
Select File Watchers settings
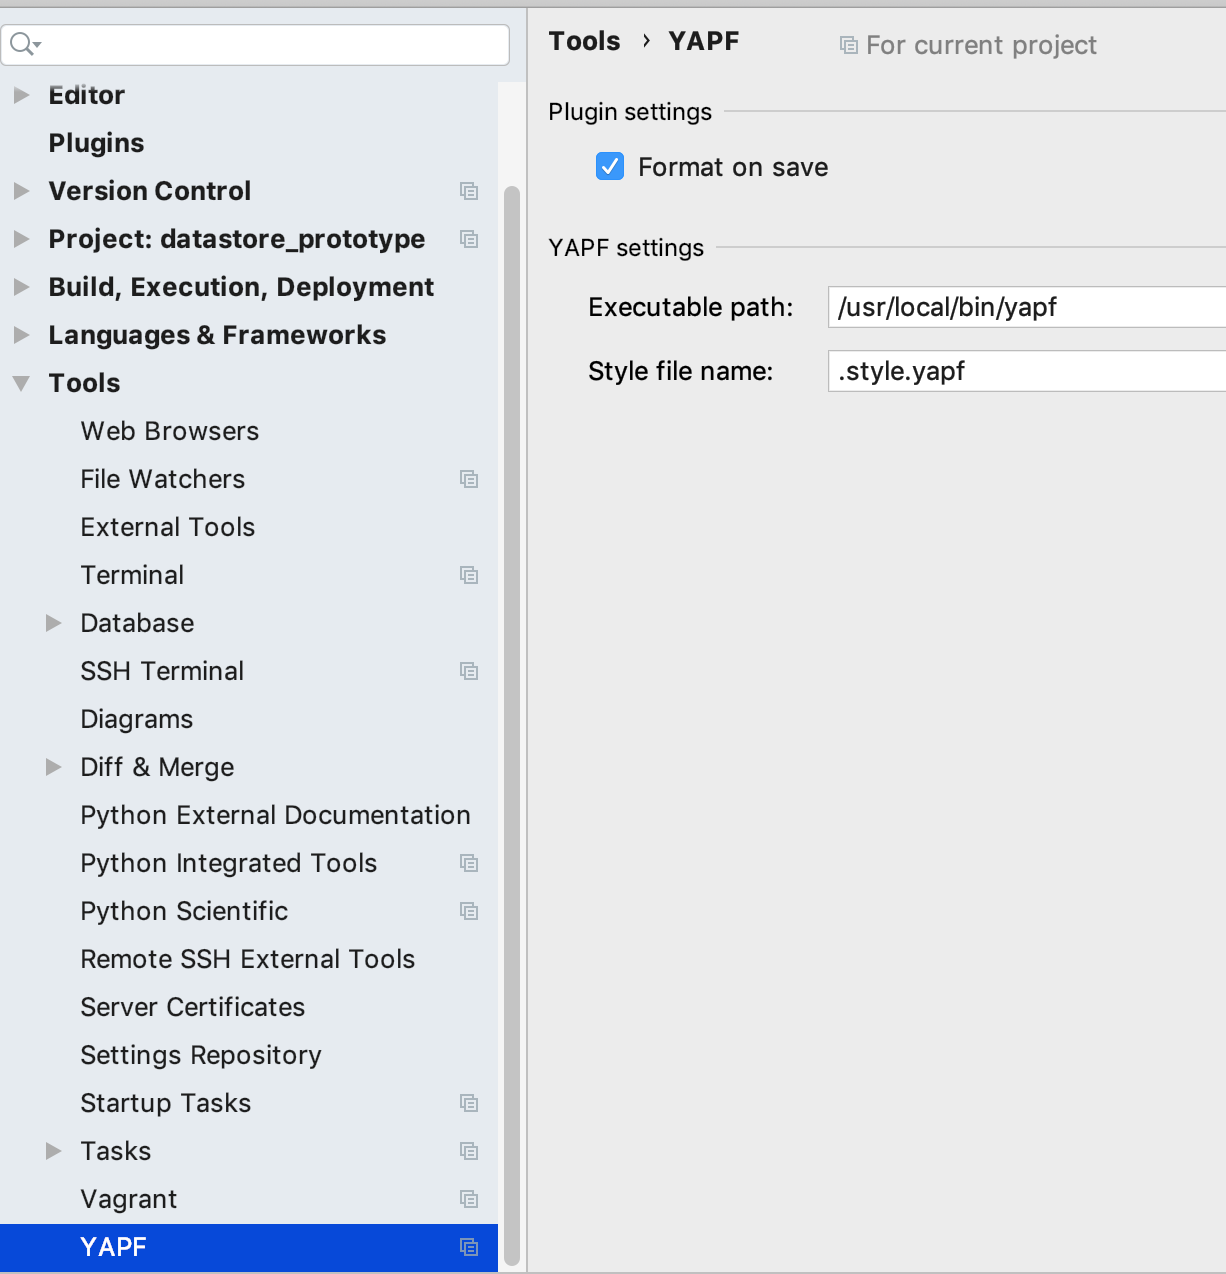[163, 479]
